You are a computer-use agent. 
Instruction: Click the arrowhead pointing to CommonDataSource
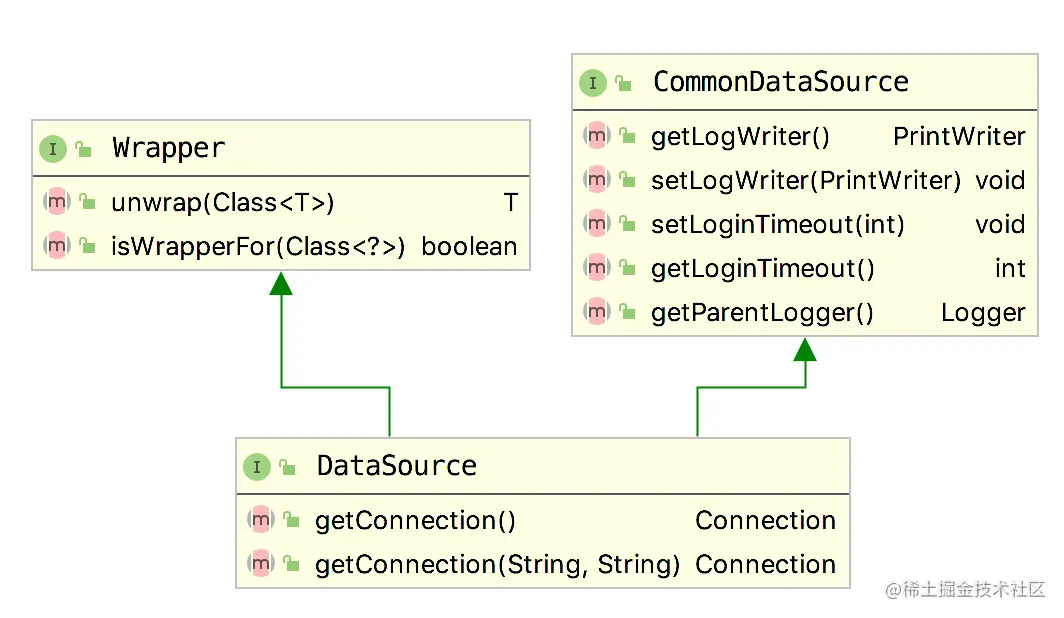pyautogui.click(x=805, y=349)
